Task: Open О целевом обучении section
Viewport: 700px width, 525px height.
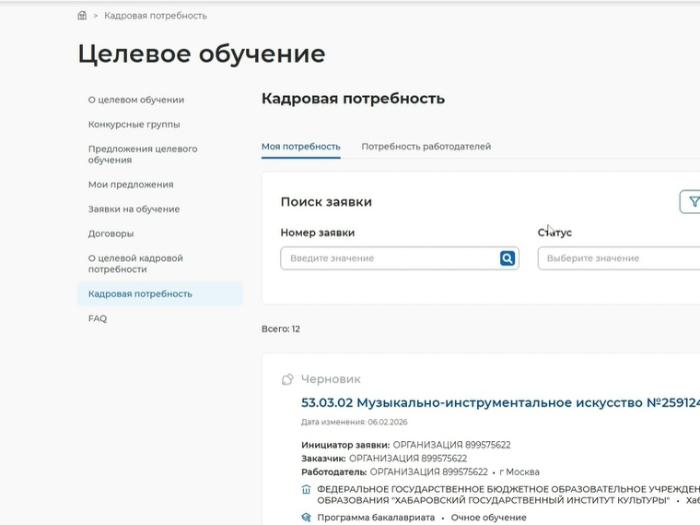Action: click(x=136, y=100)
